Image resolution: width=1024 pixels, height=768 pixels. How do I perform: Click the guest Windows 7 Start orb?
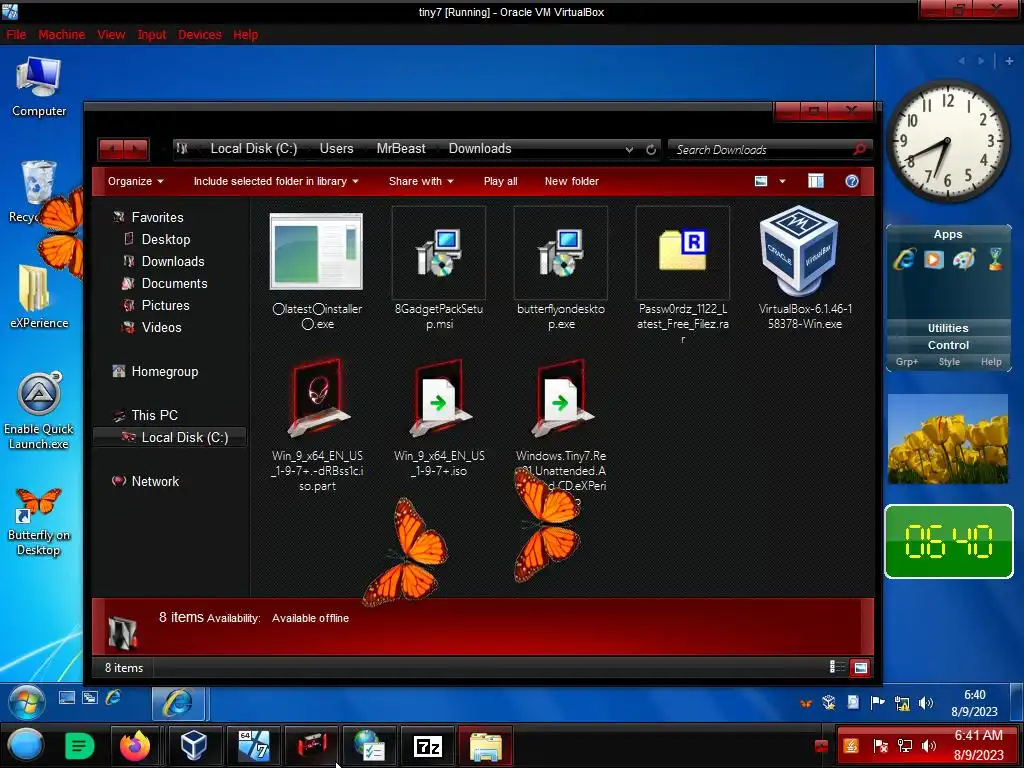click(26, 703)
